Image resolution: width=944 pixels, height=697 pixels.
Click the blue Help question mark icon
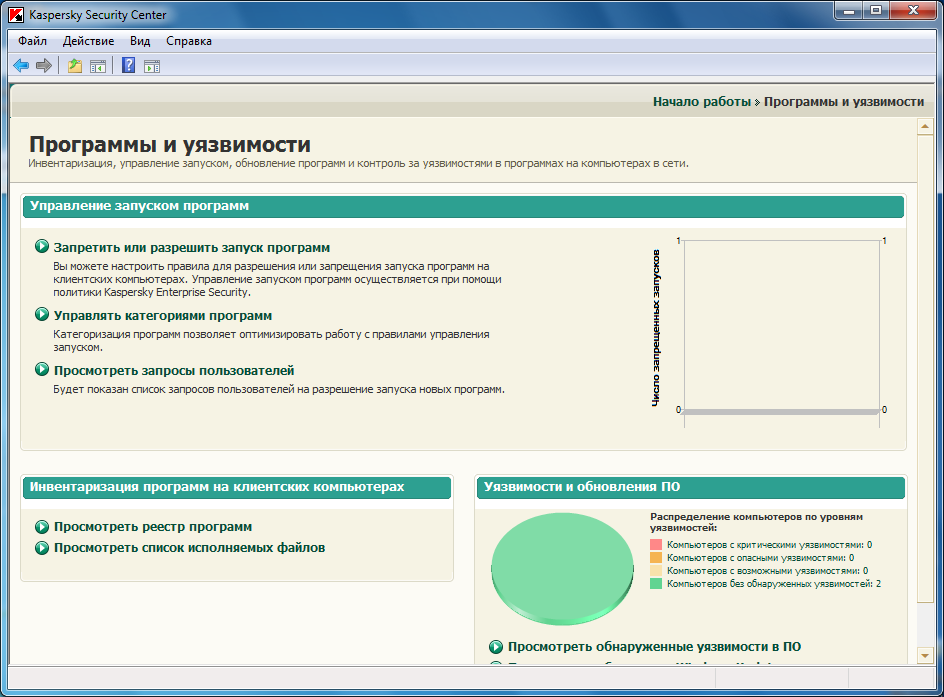coord(128,66)
